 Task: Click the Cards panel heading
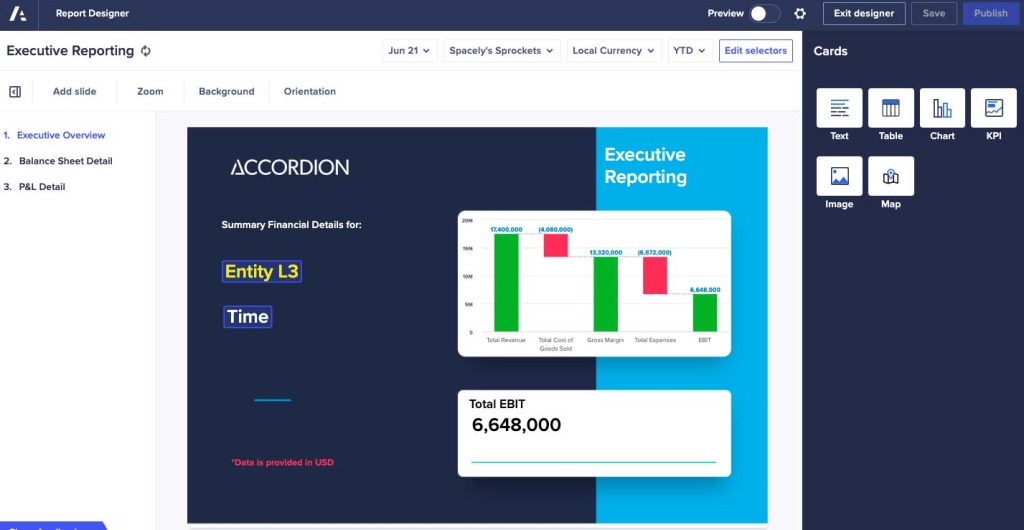click(x=830, y=52)
